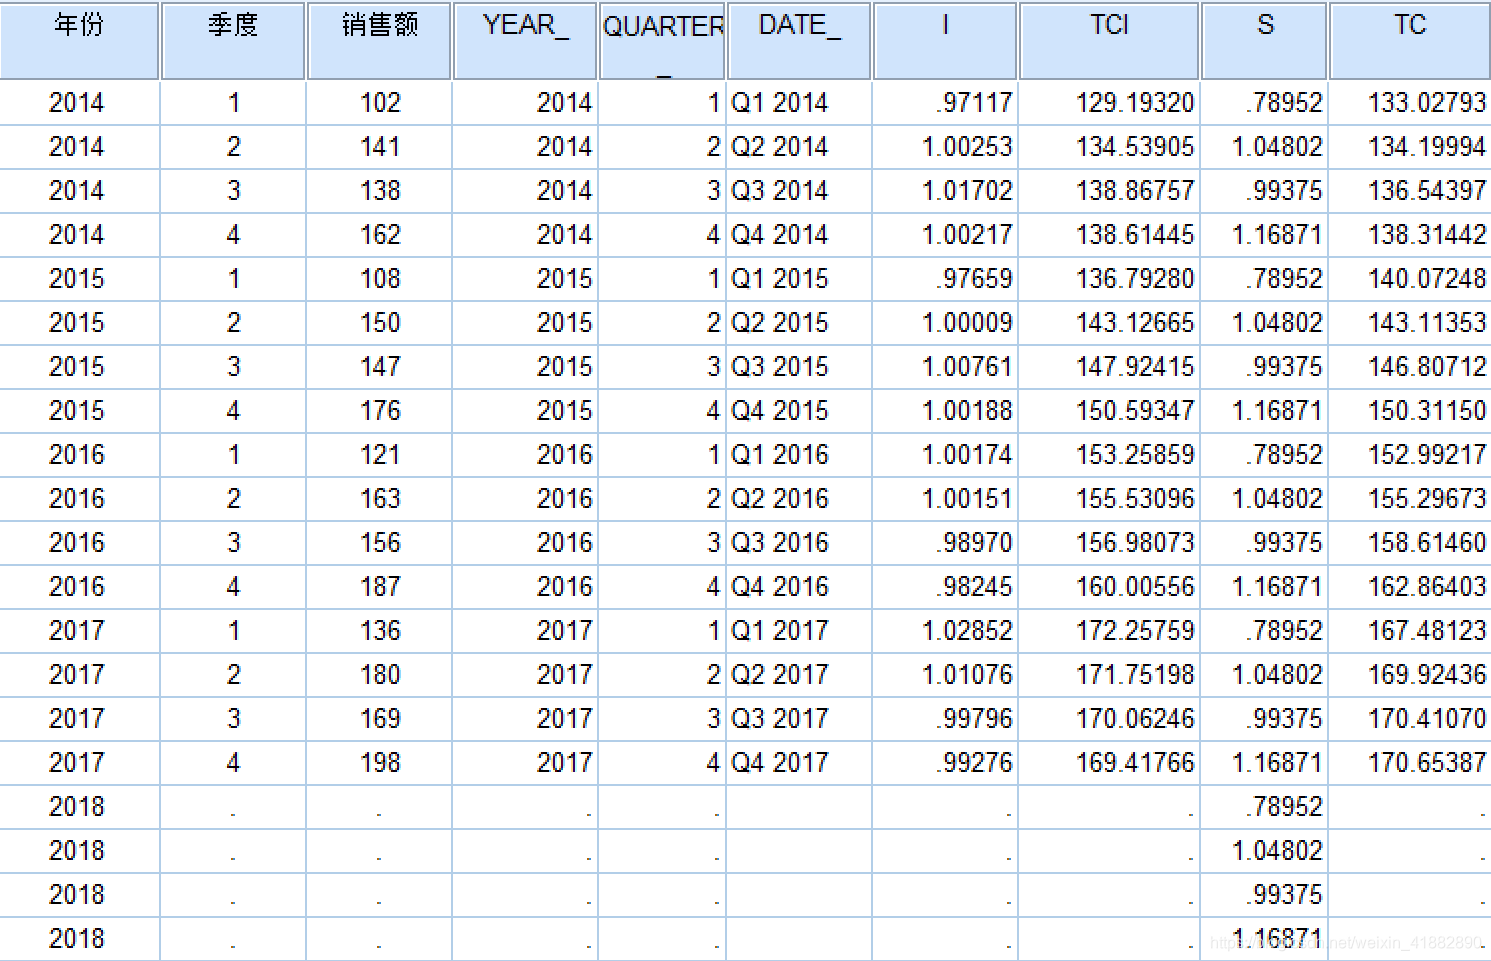Click the Q2 2015 date cell
The height and width of the screenshot is (961, 1491).
coord(799,323)
